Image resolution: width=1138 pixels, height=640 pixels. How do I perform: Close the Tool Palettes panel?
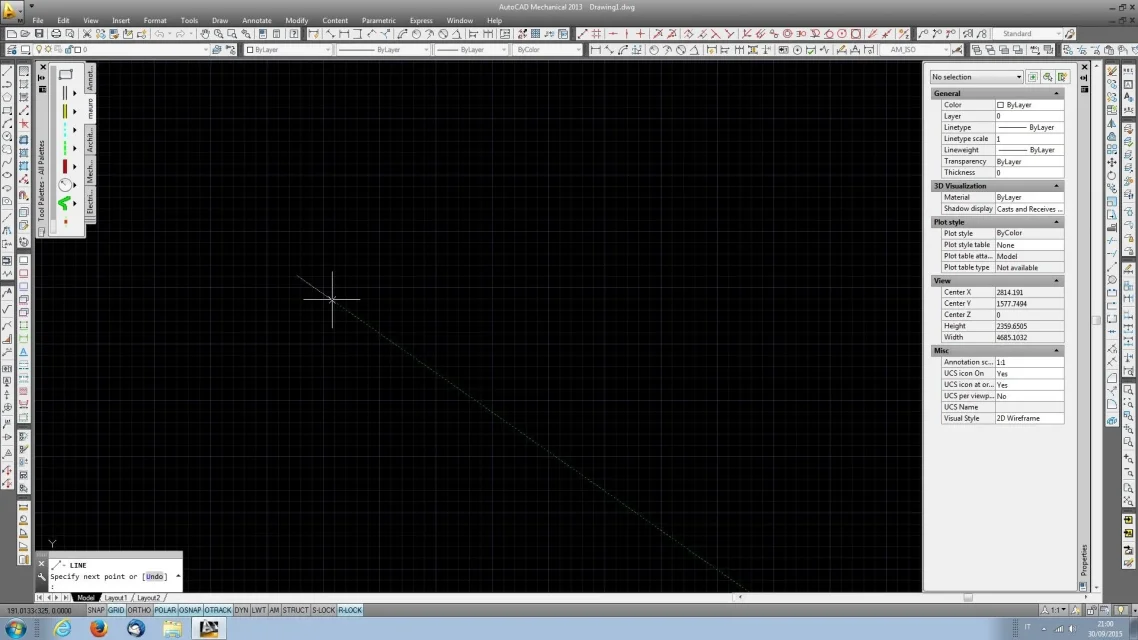click(x=43, y=67)
